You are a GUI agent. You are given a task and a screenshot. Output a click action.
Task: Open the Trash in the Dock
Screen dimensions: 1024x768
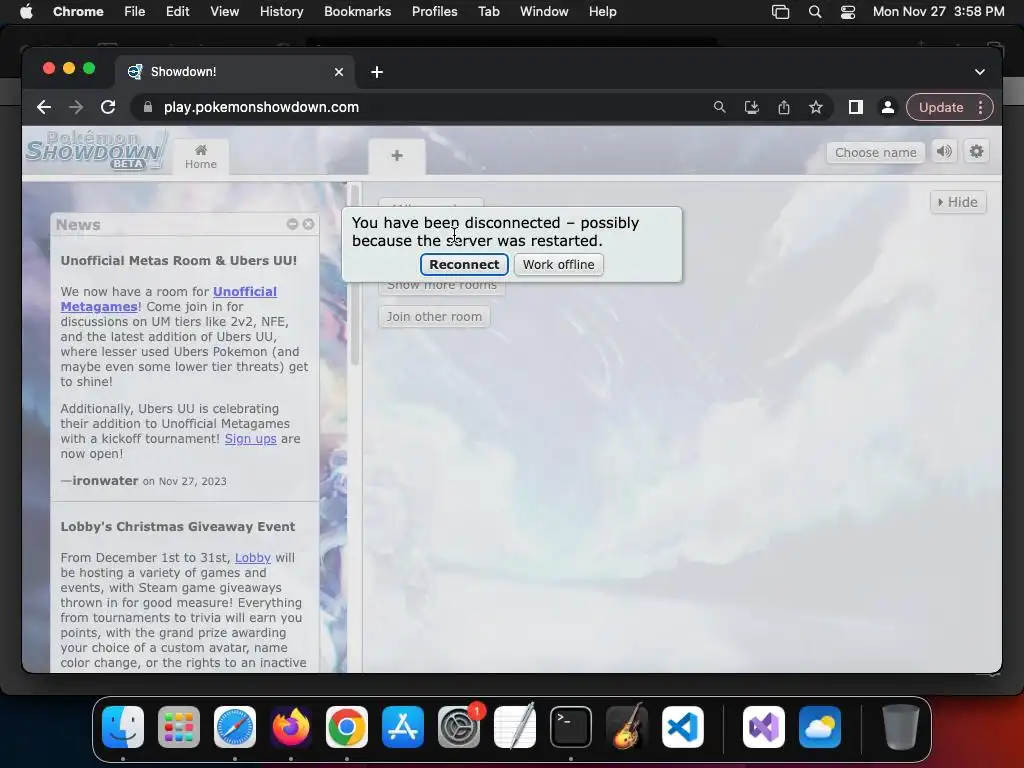(900, 727)
